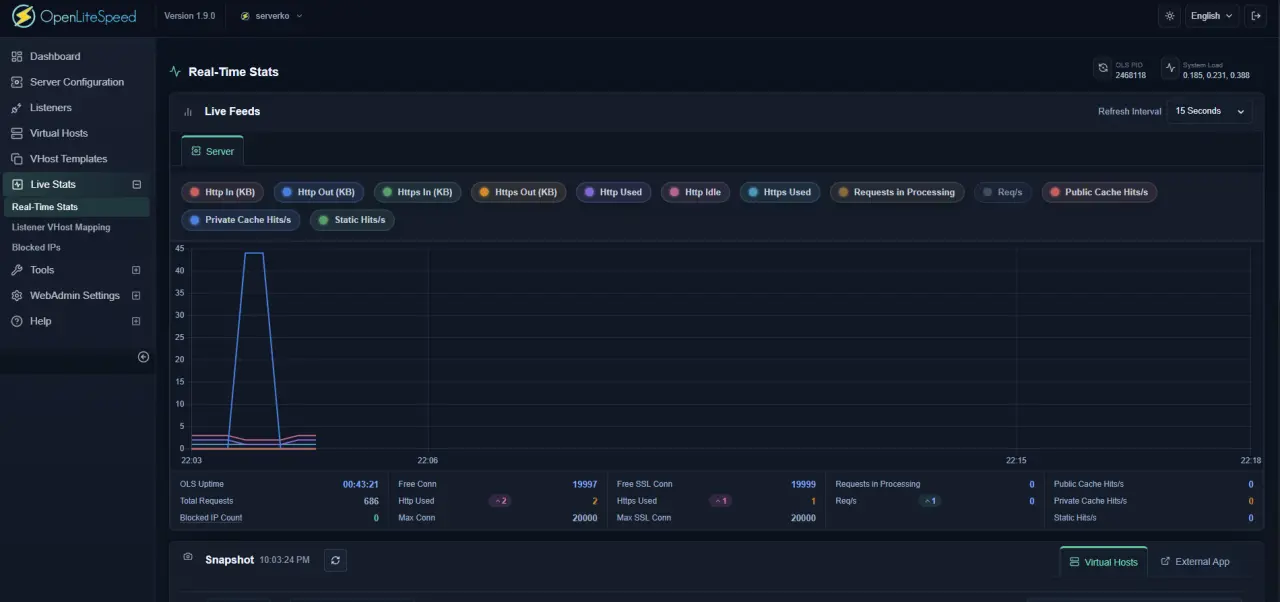Click the camera icon next to Snapshot

click(x=187, y=556)
